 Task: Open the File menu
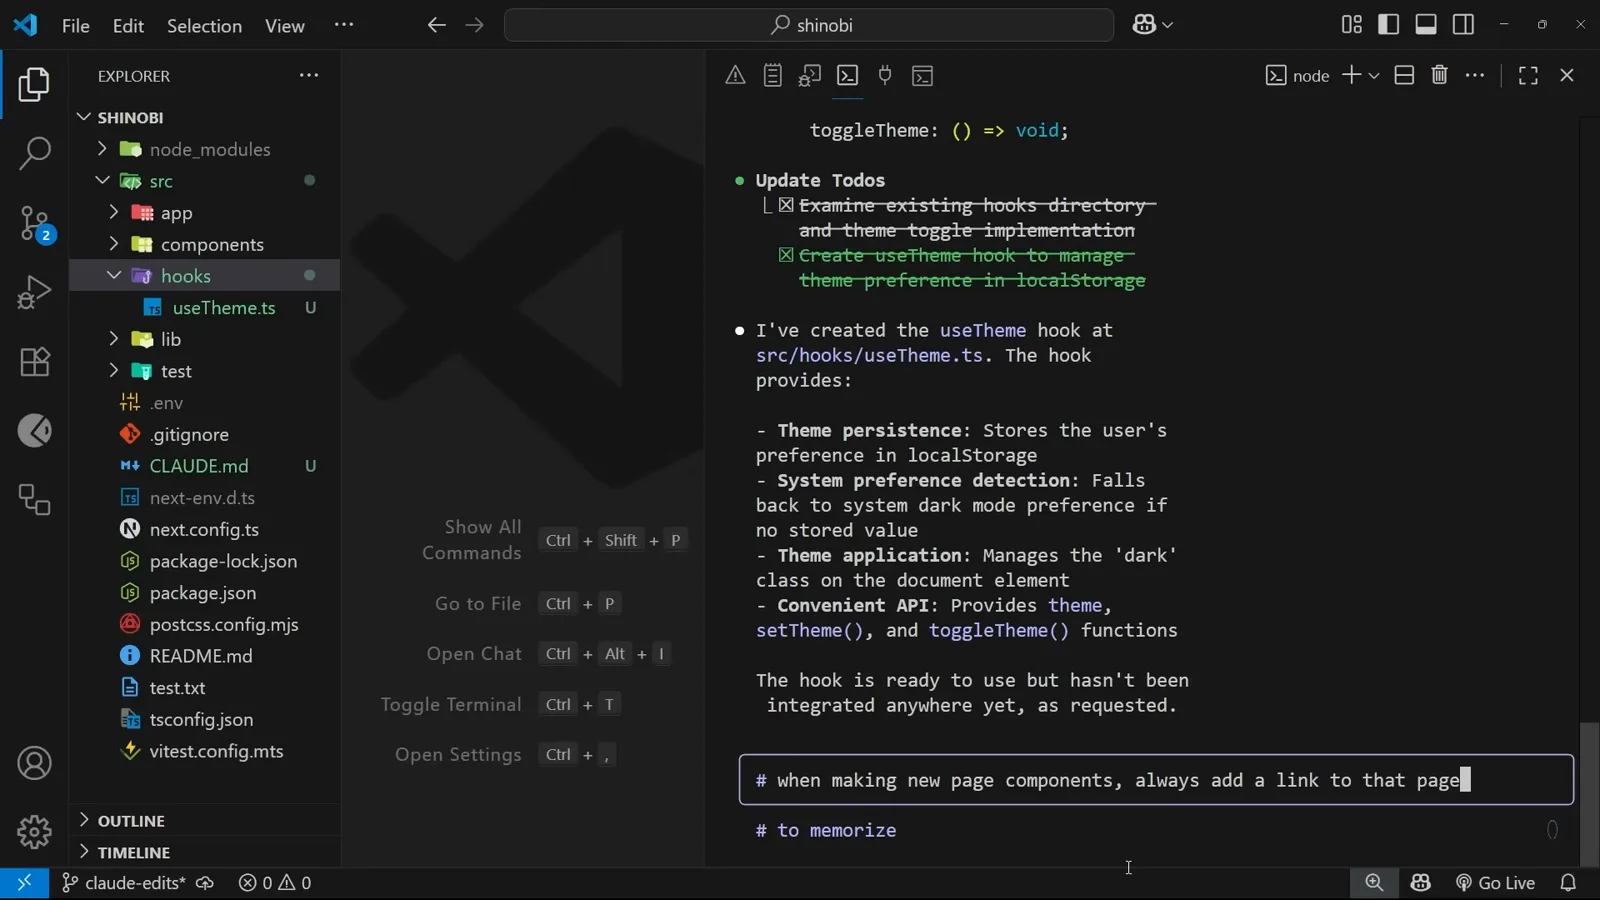[x=76, y=26]
